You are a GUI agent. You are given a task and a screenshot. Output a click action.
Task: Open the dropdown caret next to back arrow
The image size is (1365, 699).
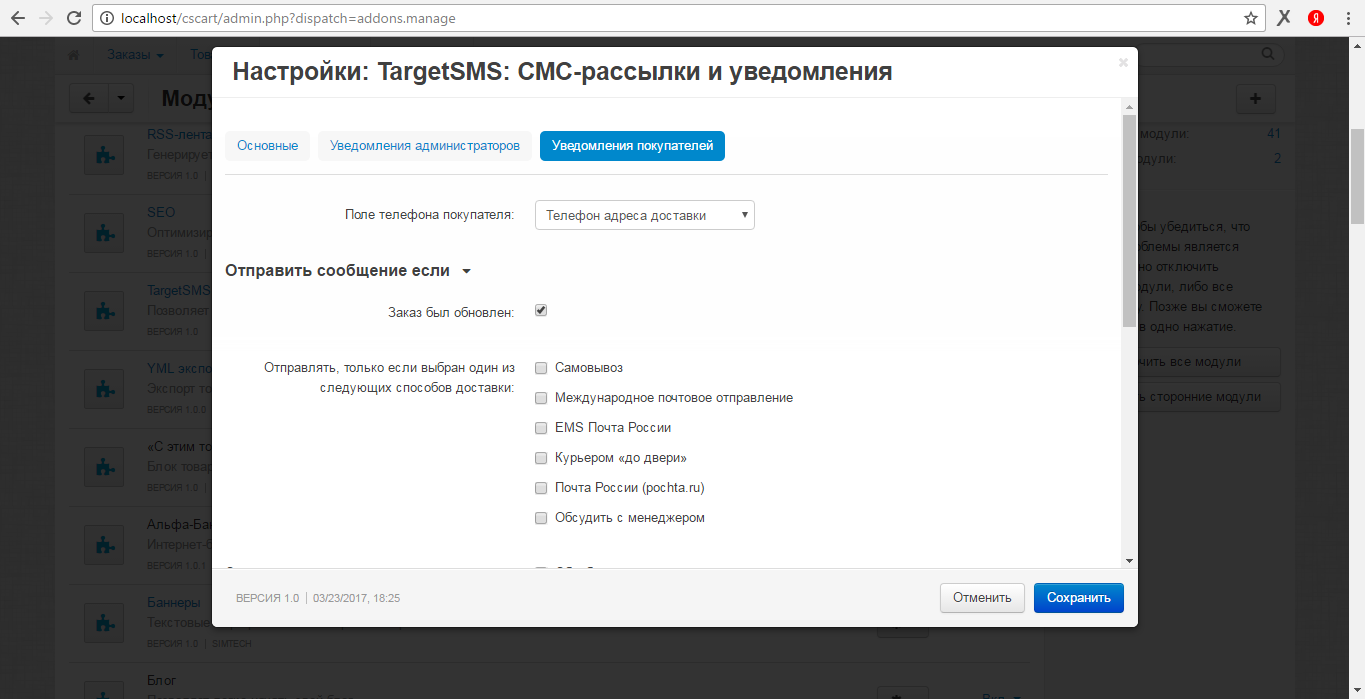click(x=120, y=98)
